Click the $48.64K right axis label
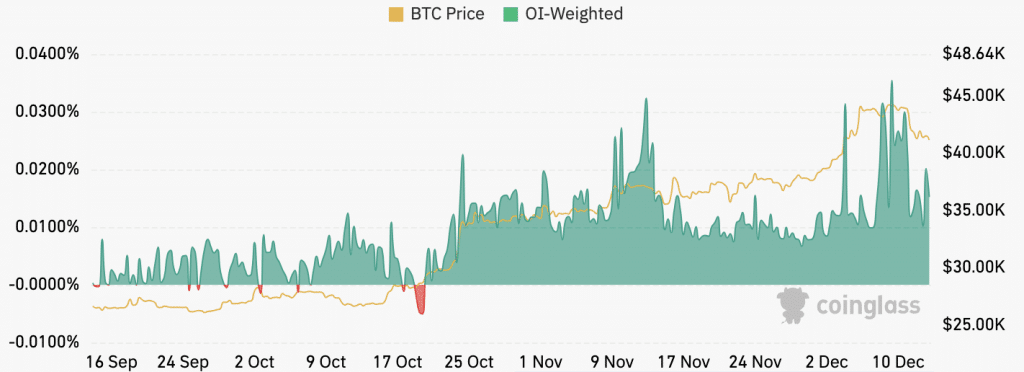 click(973, 54)
